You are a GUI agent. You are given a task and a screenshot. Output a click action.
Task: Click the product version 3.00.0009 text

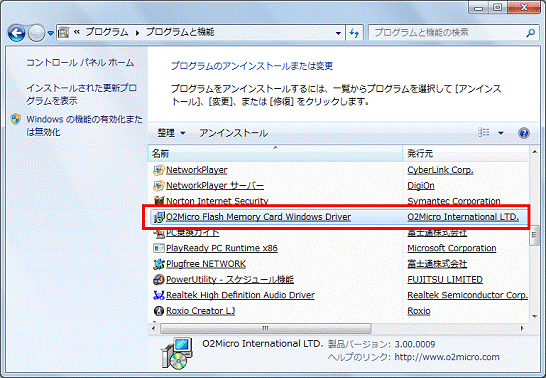click(415, 344)
